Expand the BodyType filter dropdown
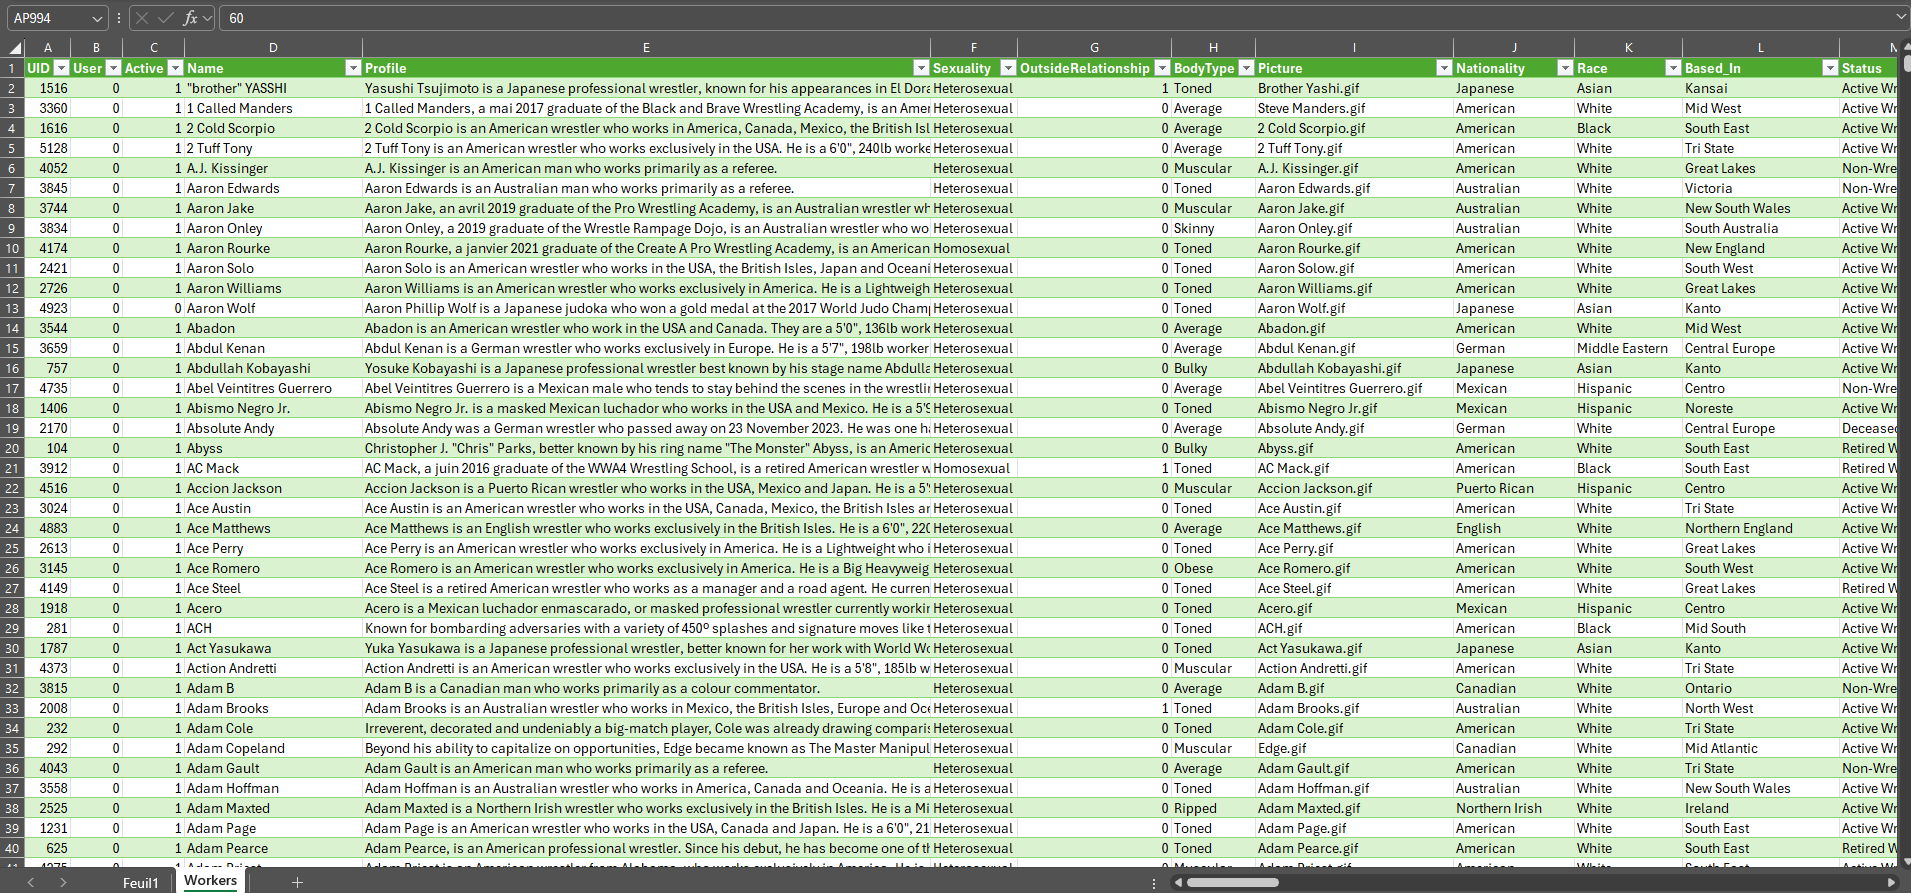The height and width of the screenshot is (893, 1911). click(1246, 68)
